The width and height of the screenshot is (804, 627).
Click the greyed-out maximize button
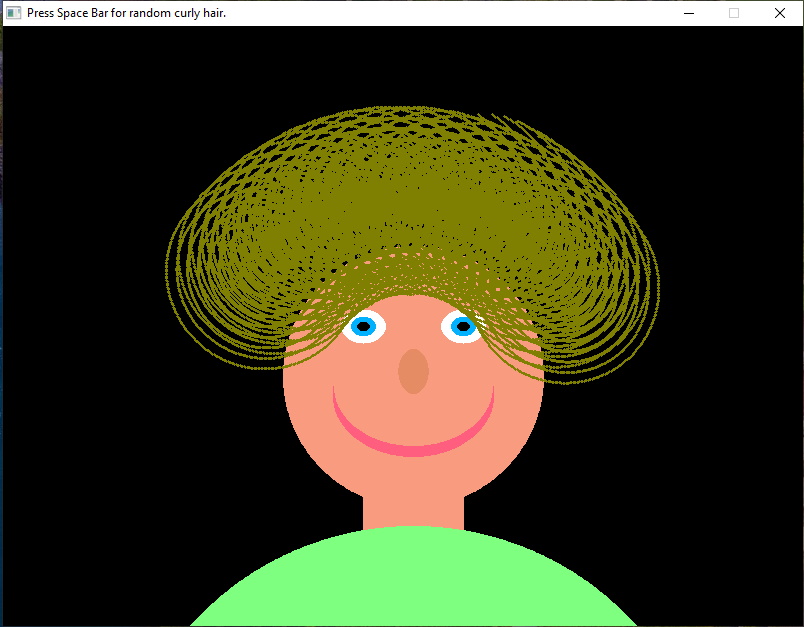[x=734, y=13]
